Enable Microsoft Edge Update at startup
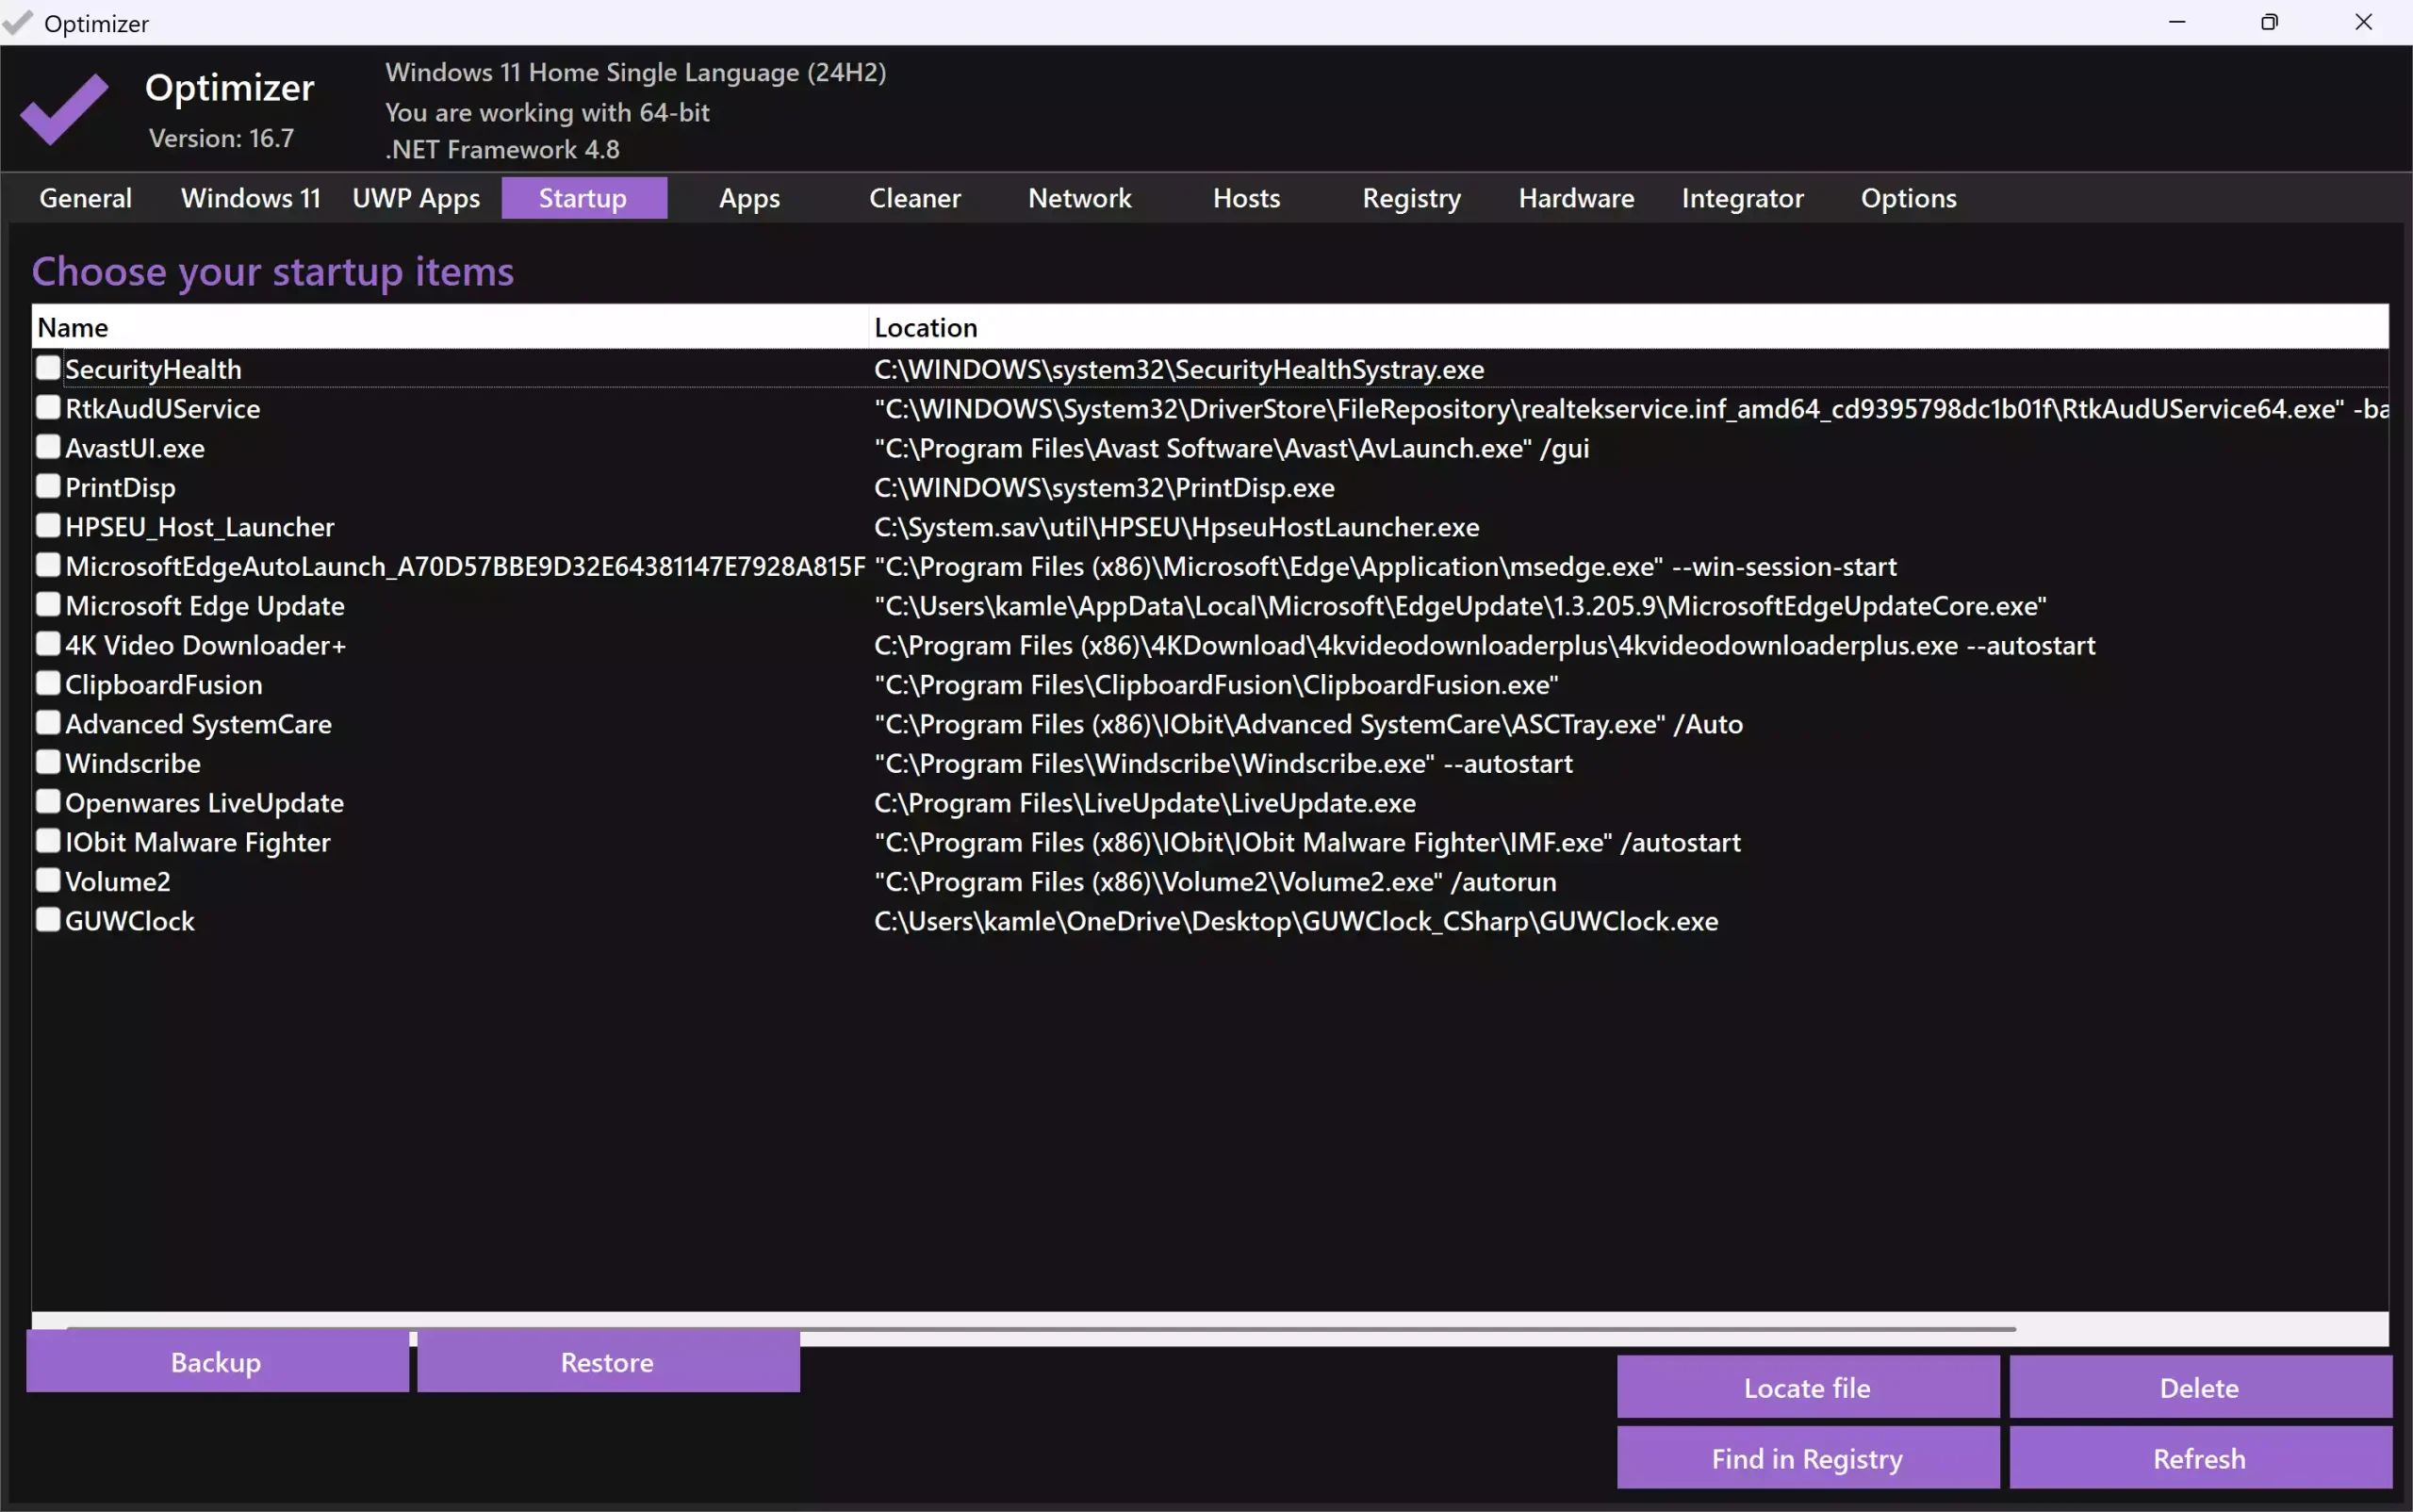Viewport: 2413px width, 1512px height. [x=46, y=604]
